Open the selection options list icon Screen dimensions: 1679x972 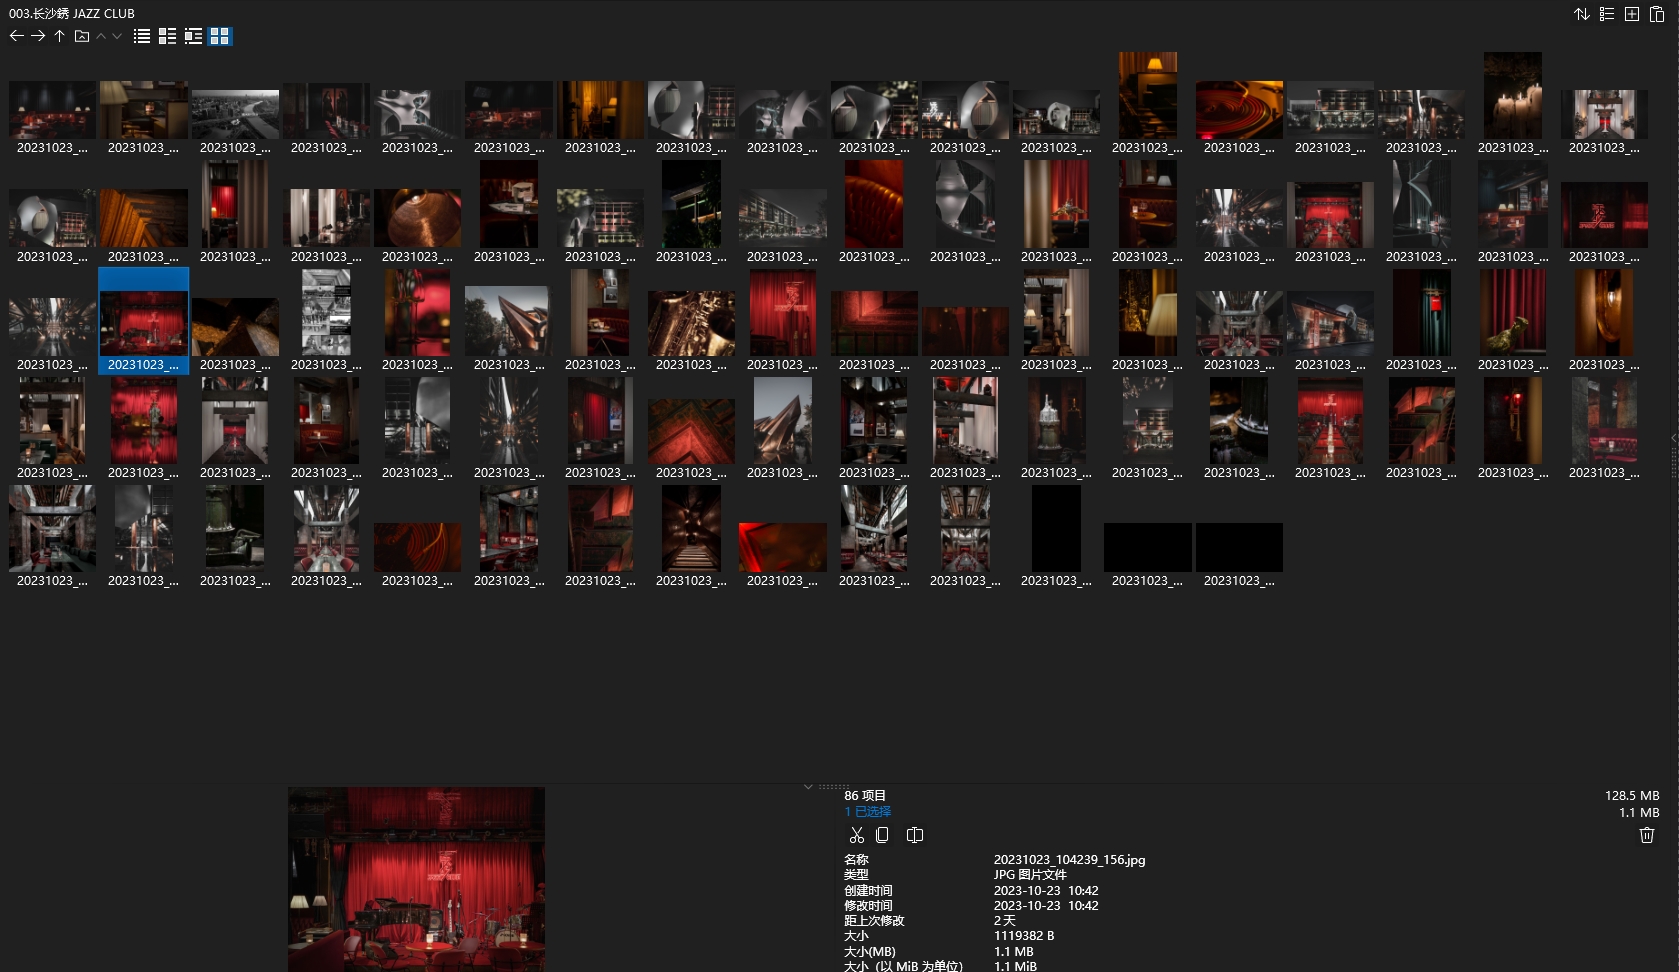[1606, 14]
